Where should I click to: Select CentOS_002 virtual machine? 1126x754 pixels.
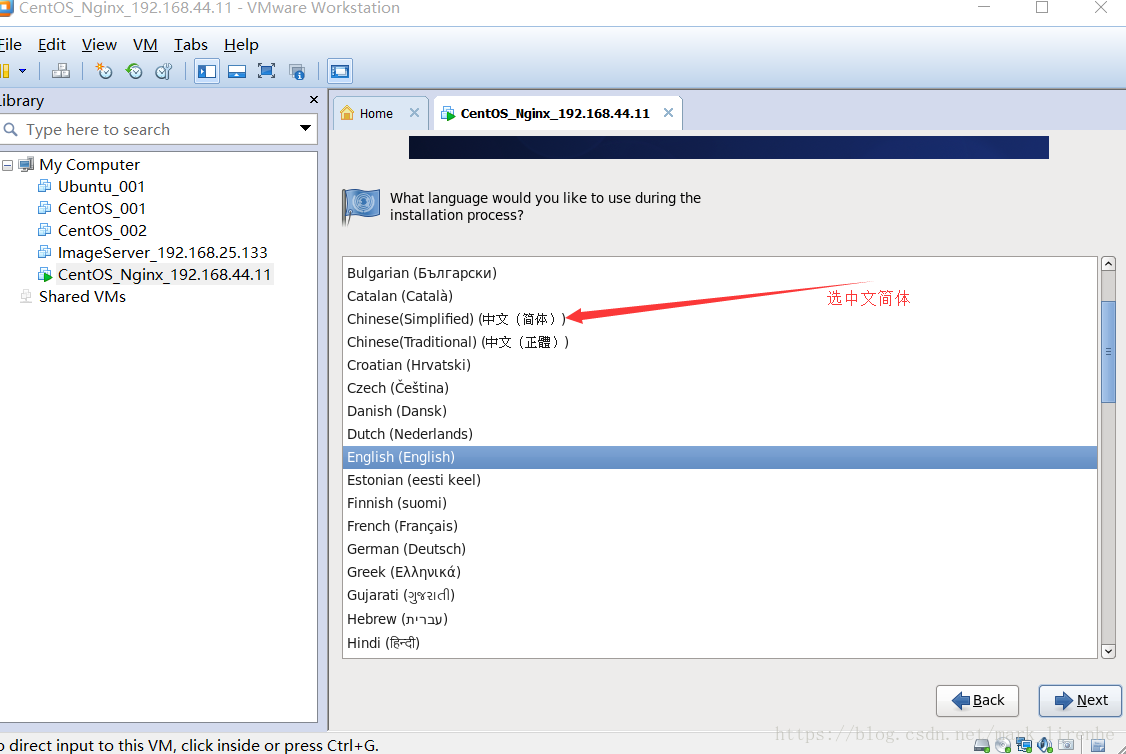[102, 231]
